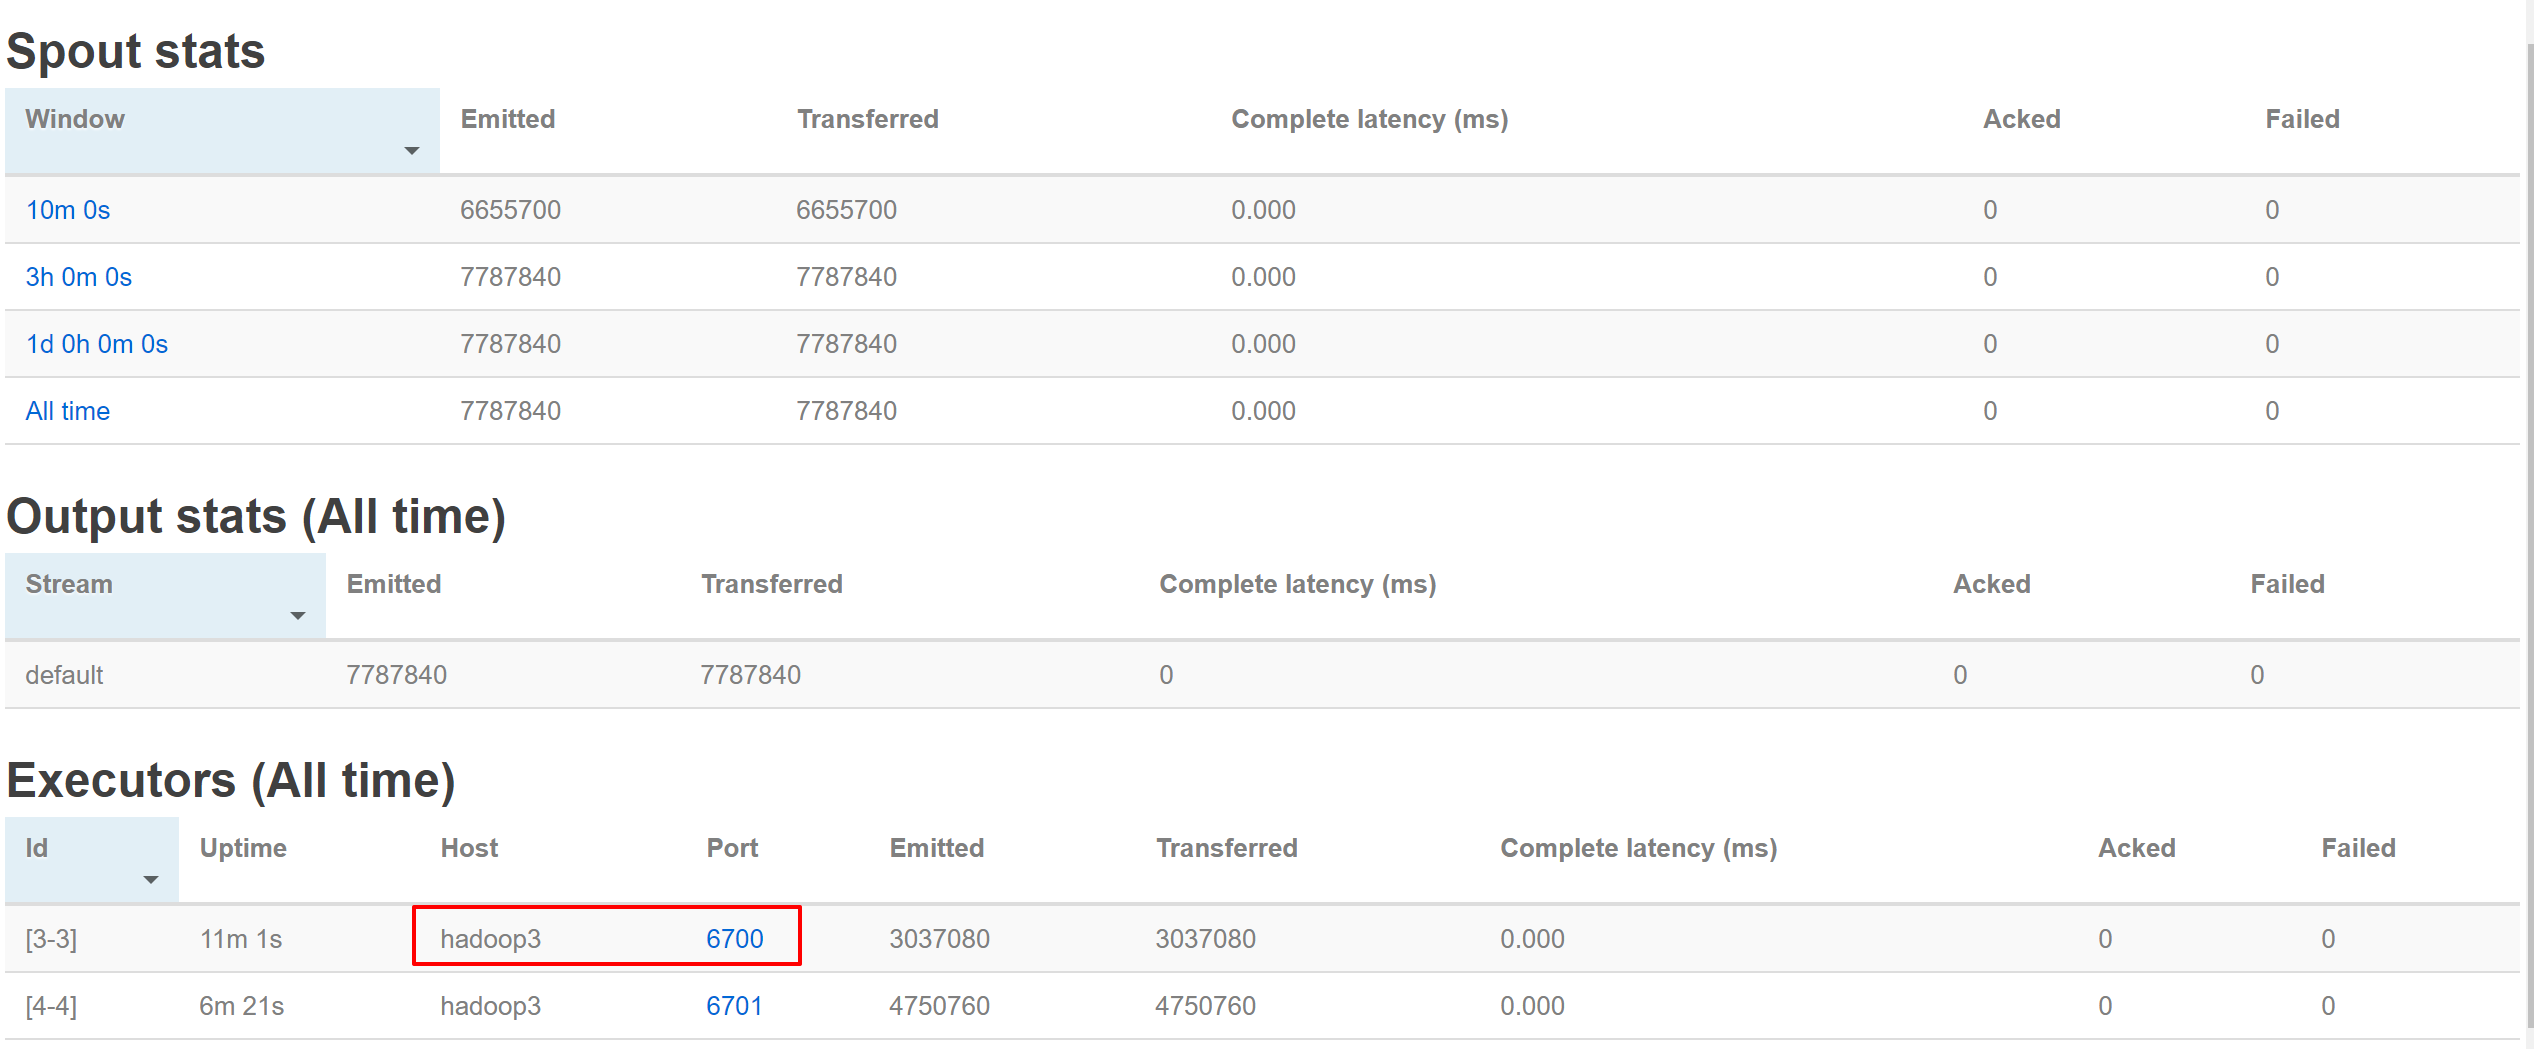Click the page vertical scrollbar
The height and width of the screenshot is (1049, 2534).
click(x=2529, y=500)
